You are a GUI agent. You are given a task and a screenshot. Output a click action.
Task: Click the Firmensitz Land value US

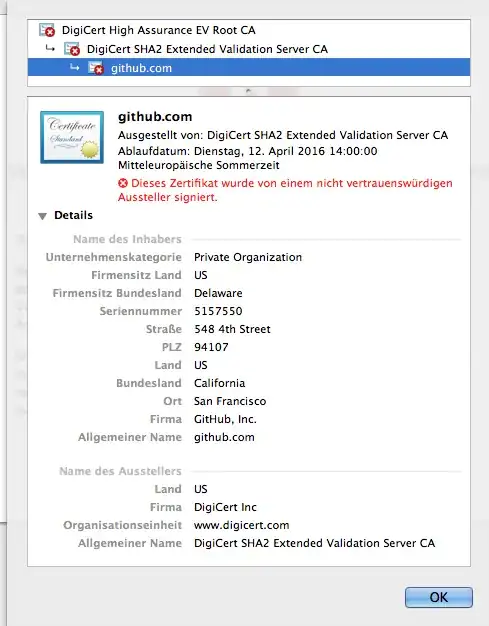[201, 275]
